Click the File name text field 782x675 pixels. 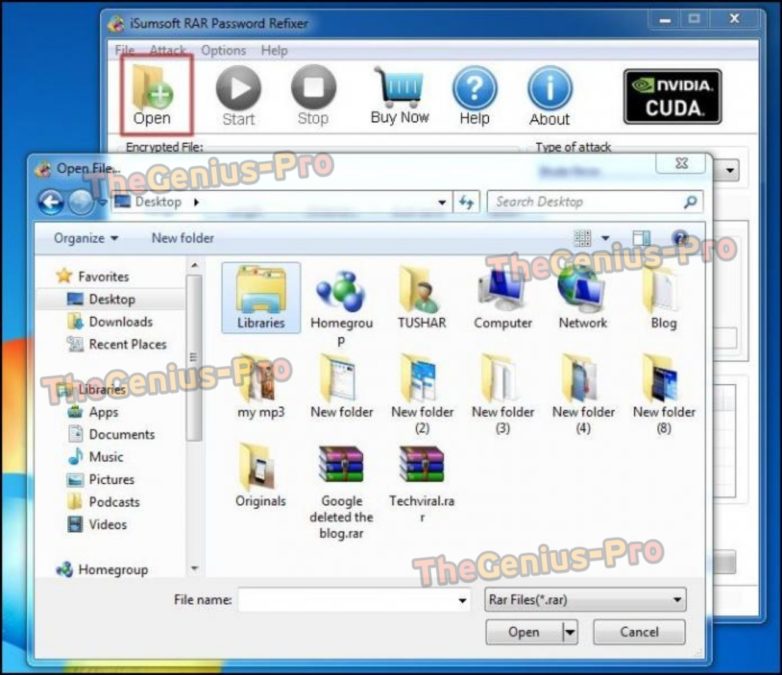tap(354, 600)
